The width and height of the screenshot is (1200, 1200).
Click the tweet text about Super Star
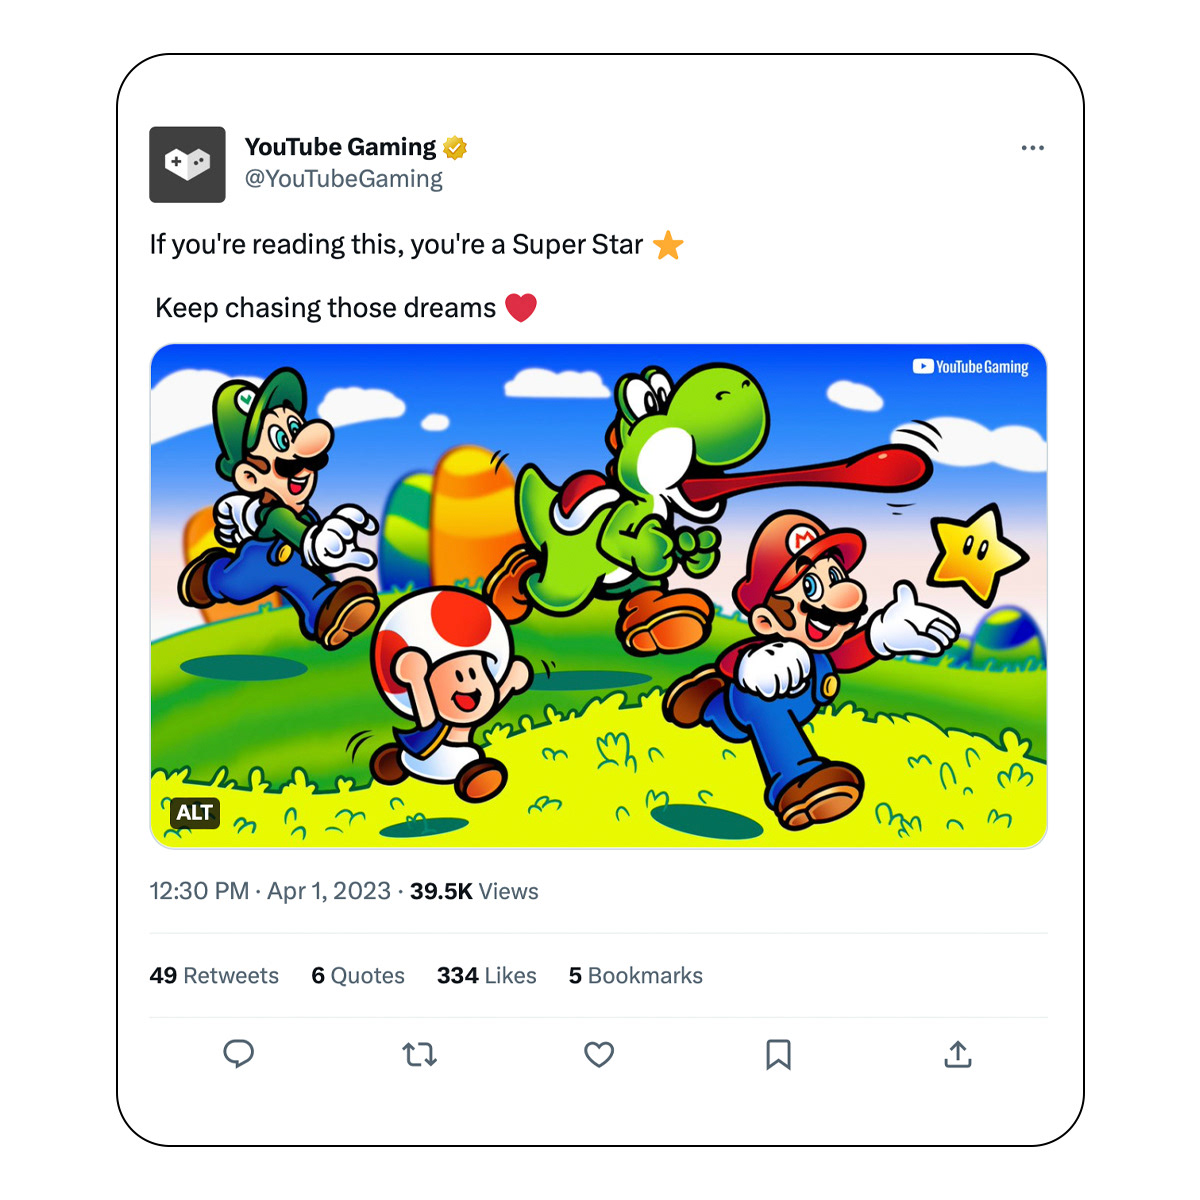(x=396, y=245)
